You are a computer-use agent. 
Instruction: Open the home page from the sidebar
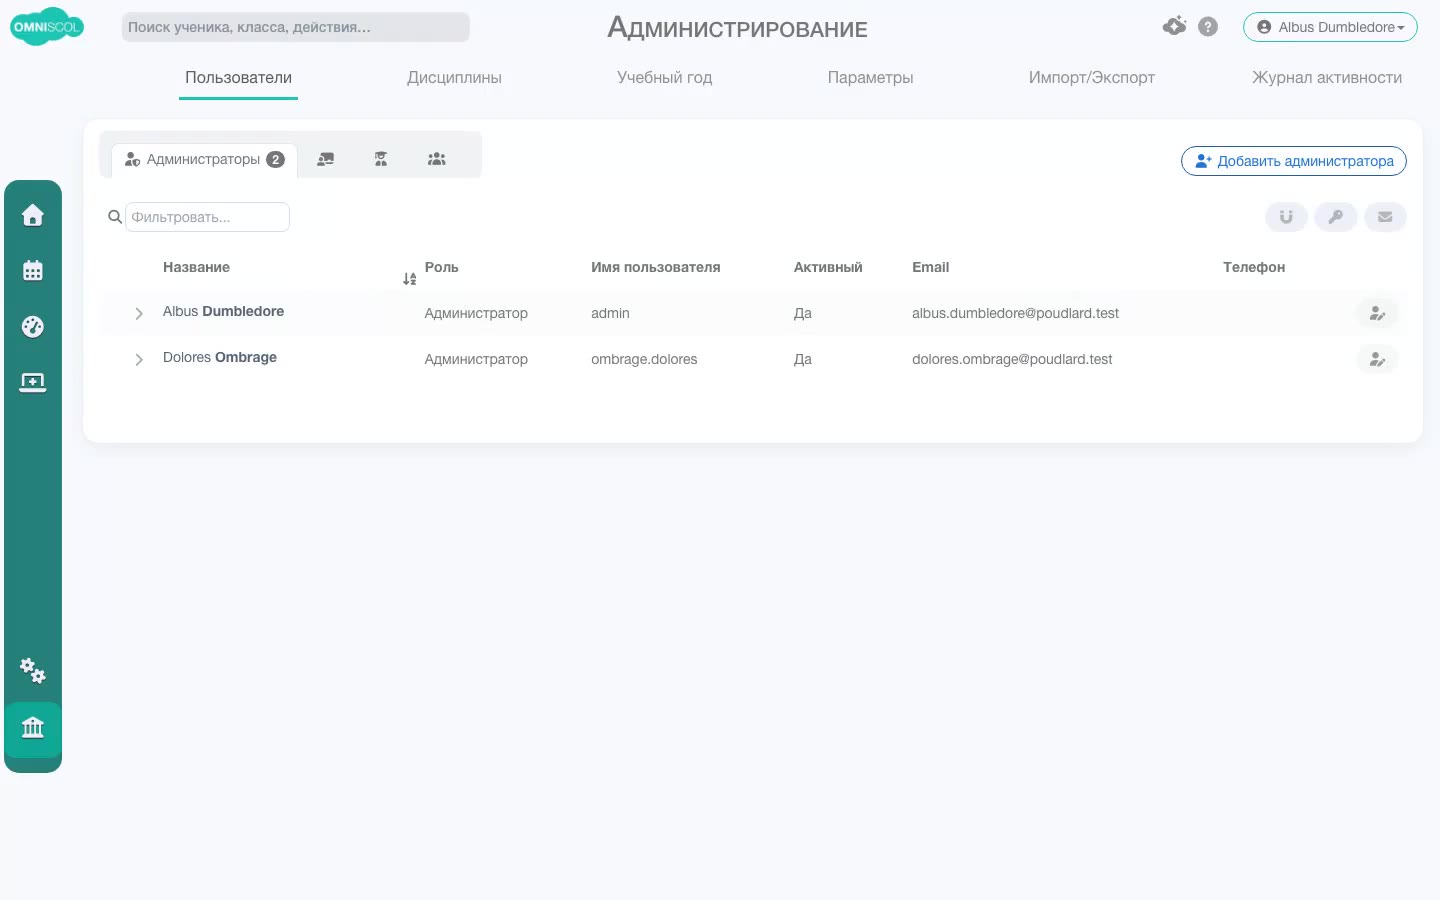coord(33,215)
